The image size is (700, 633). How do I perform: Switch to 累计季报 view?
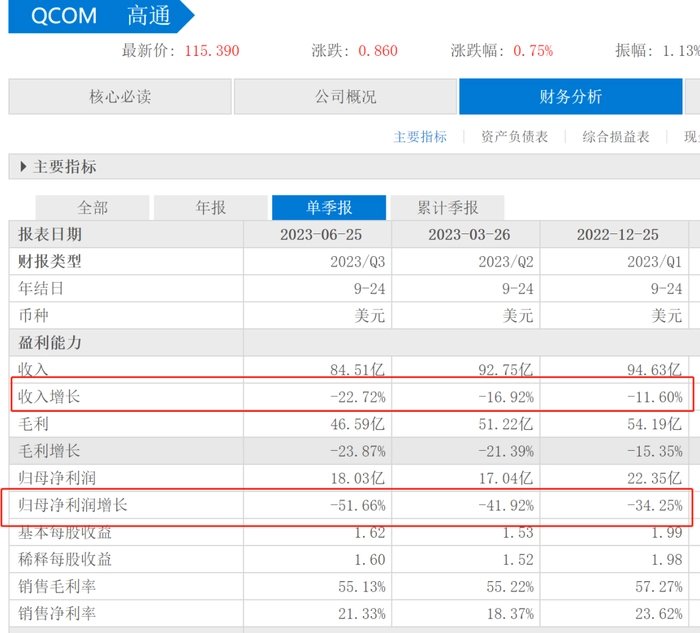(447, 208)
